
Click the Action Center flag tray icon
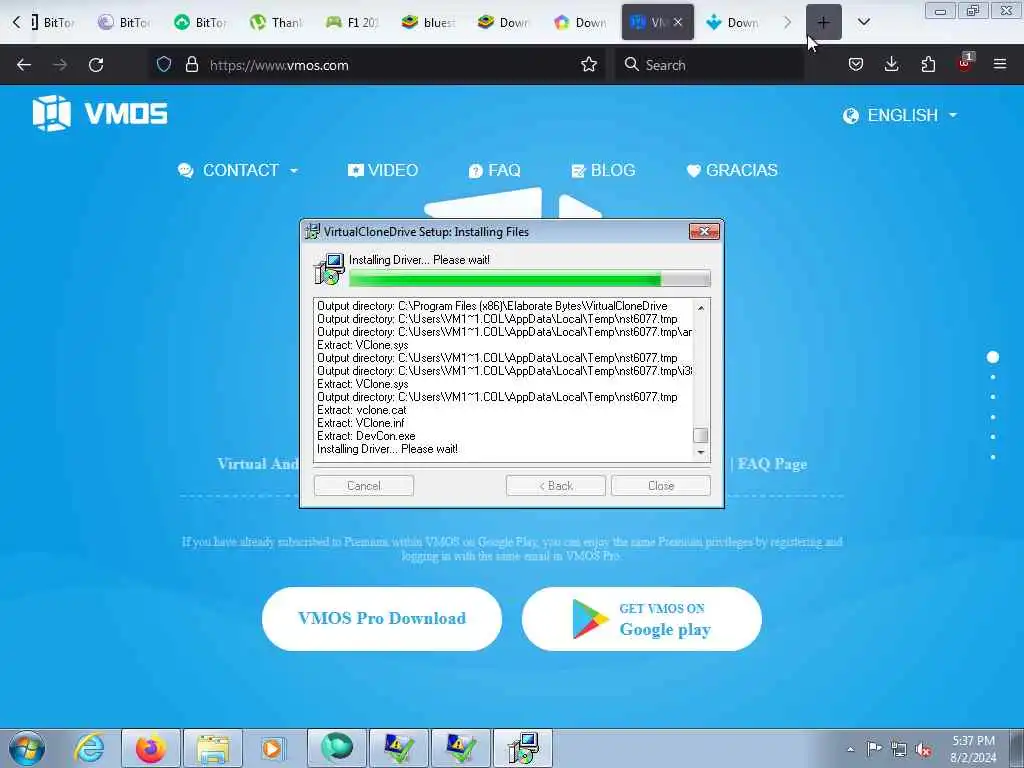[x=874, y=749]
